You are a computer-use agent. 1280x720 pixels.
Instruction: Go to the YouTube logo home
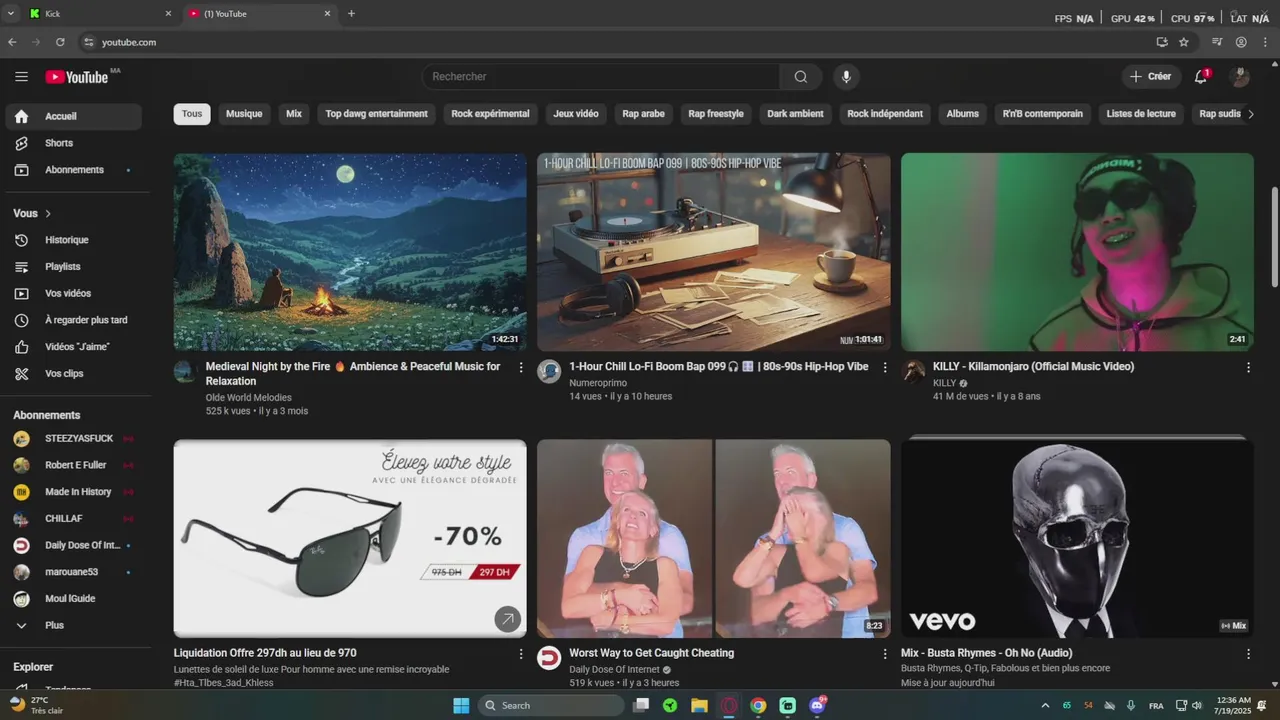pyautogui.click(x=77, y=77)
